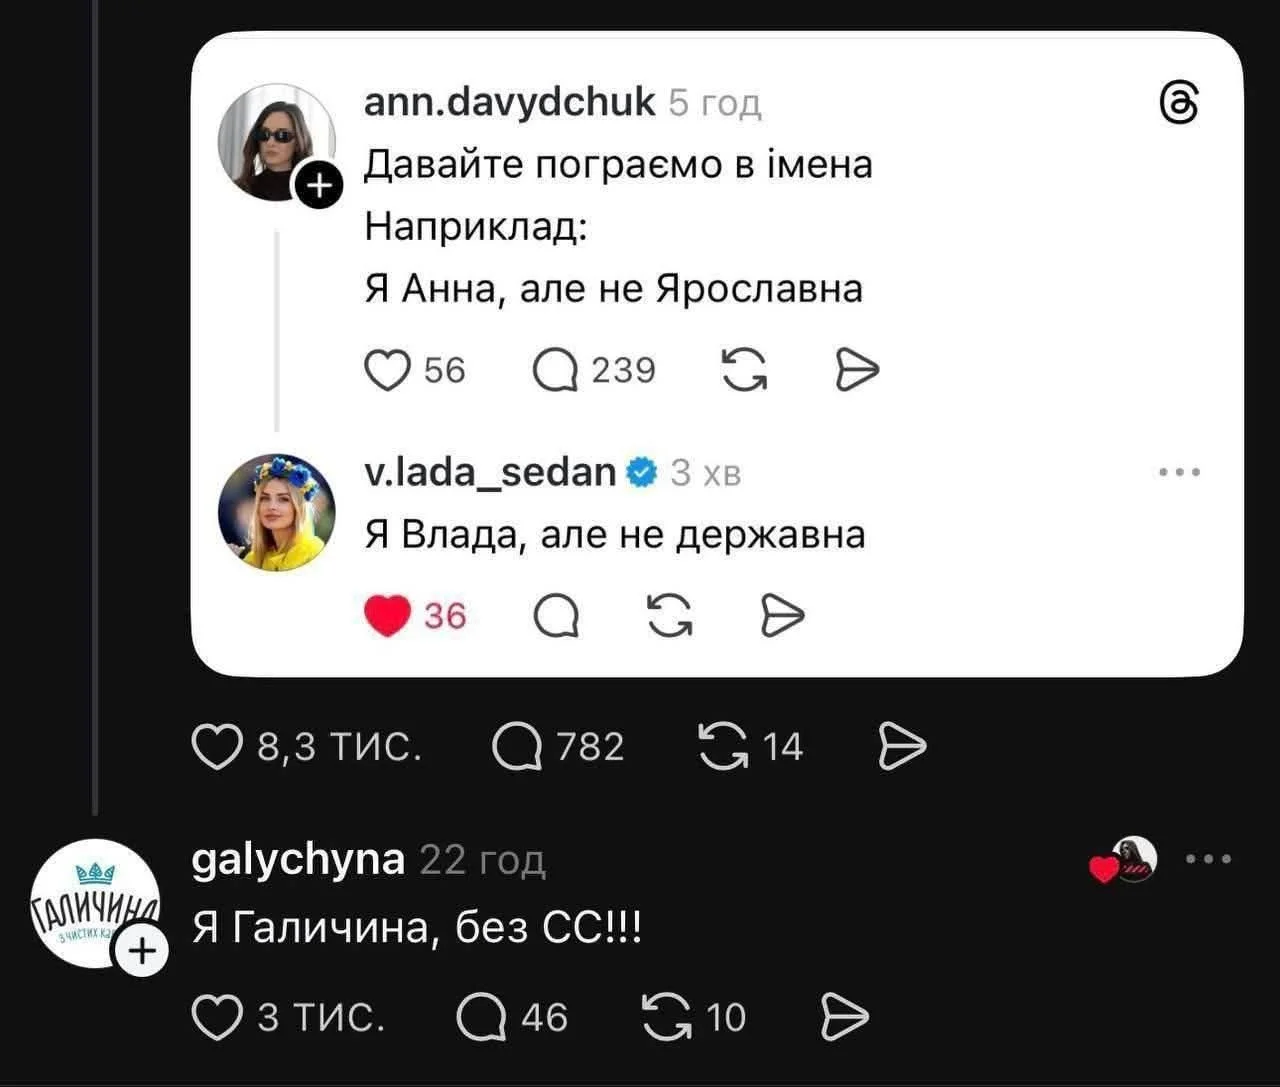This screenshot has height=1087, width=1280.
Task: Open the 782 comments on main post
Action: (x=517, y=747)
